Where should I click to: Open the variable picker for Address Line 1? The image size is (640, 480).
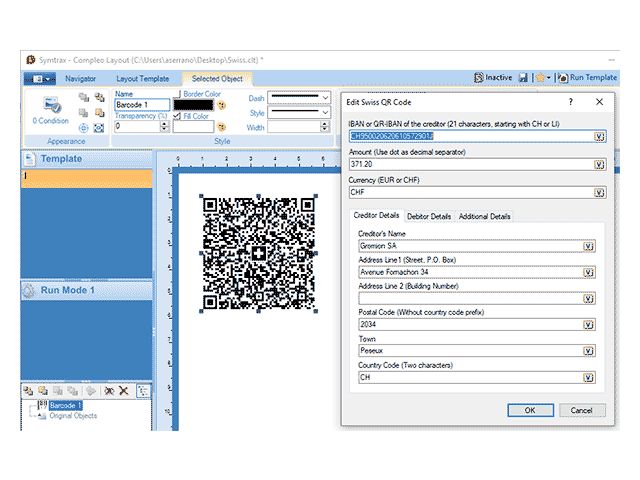589,272
